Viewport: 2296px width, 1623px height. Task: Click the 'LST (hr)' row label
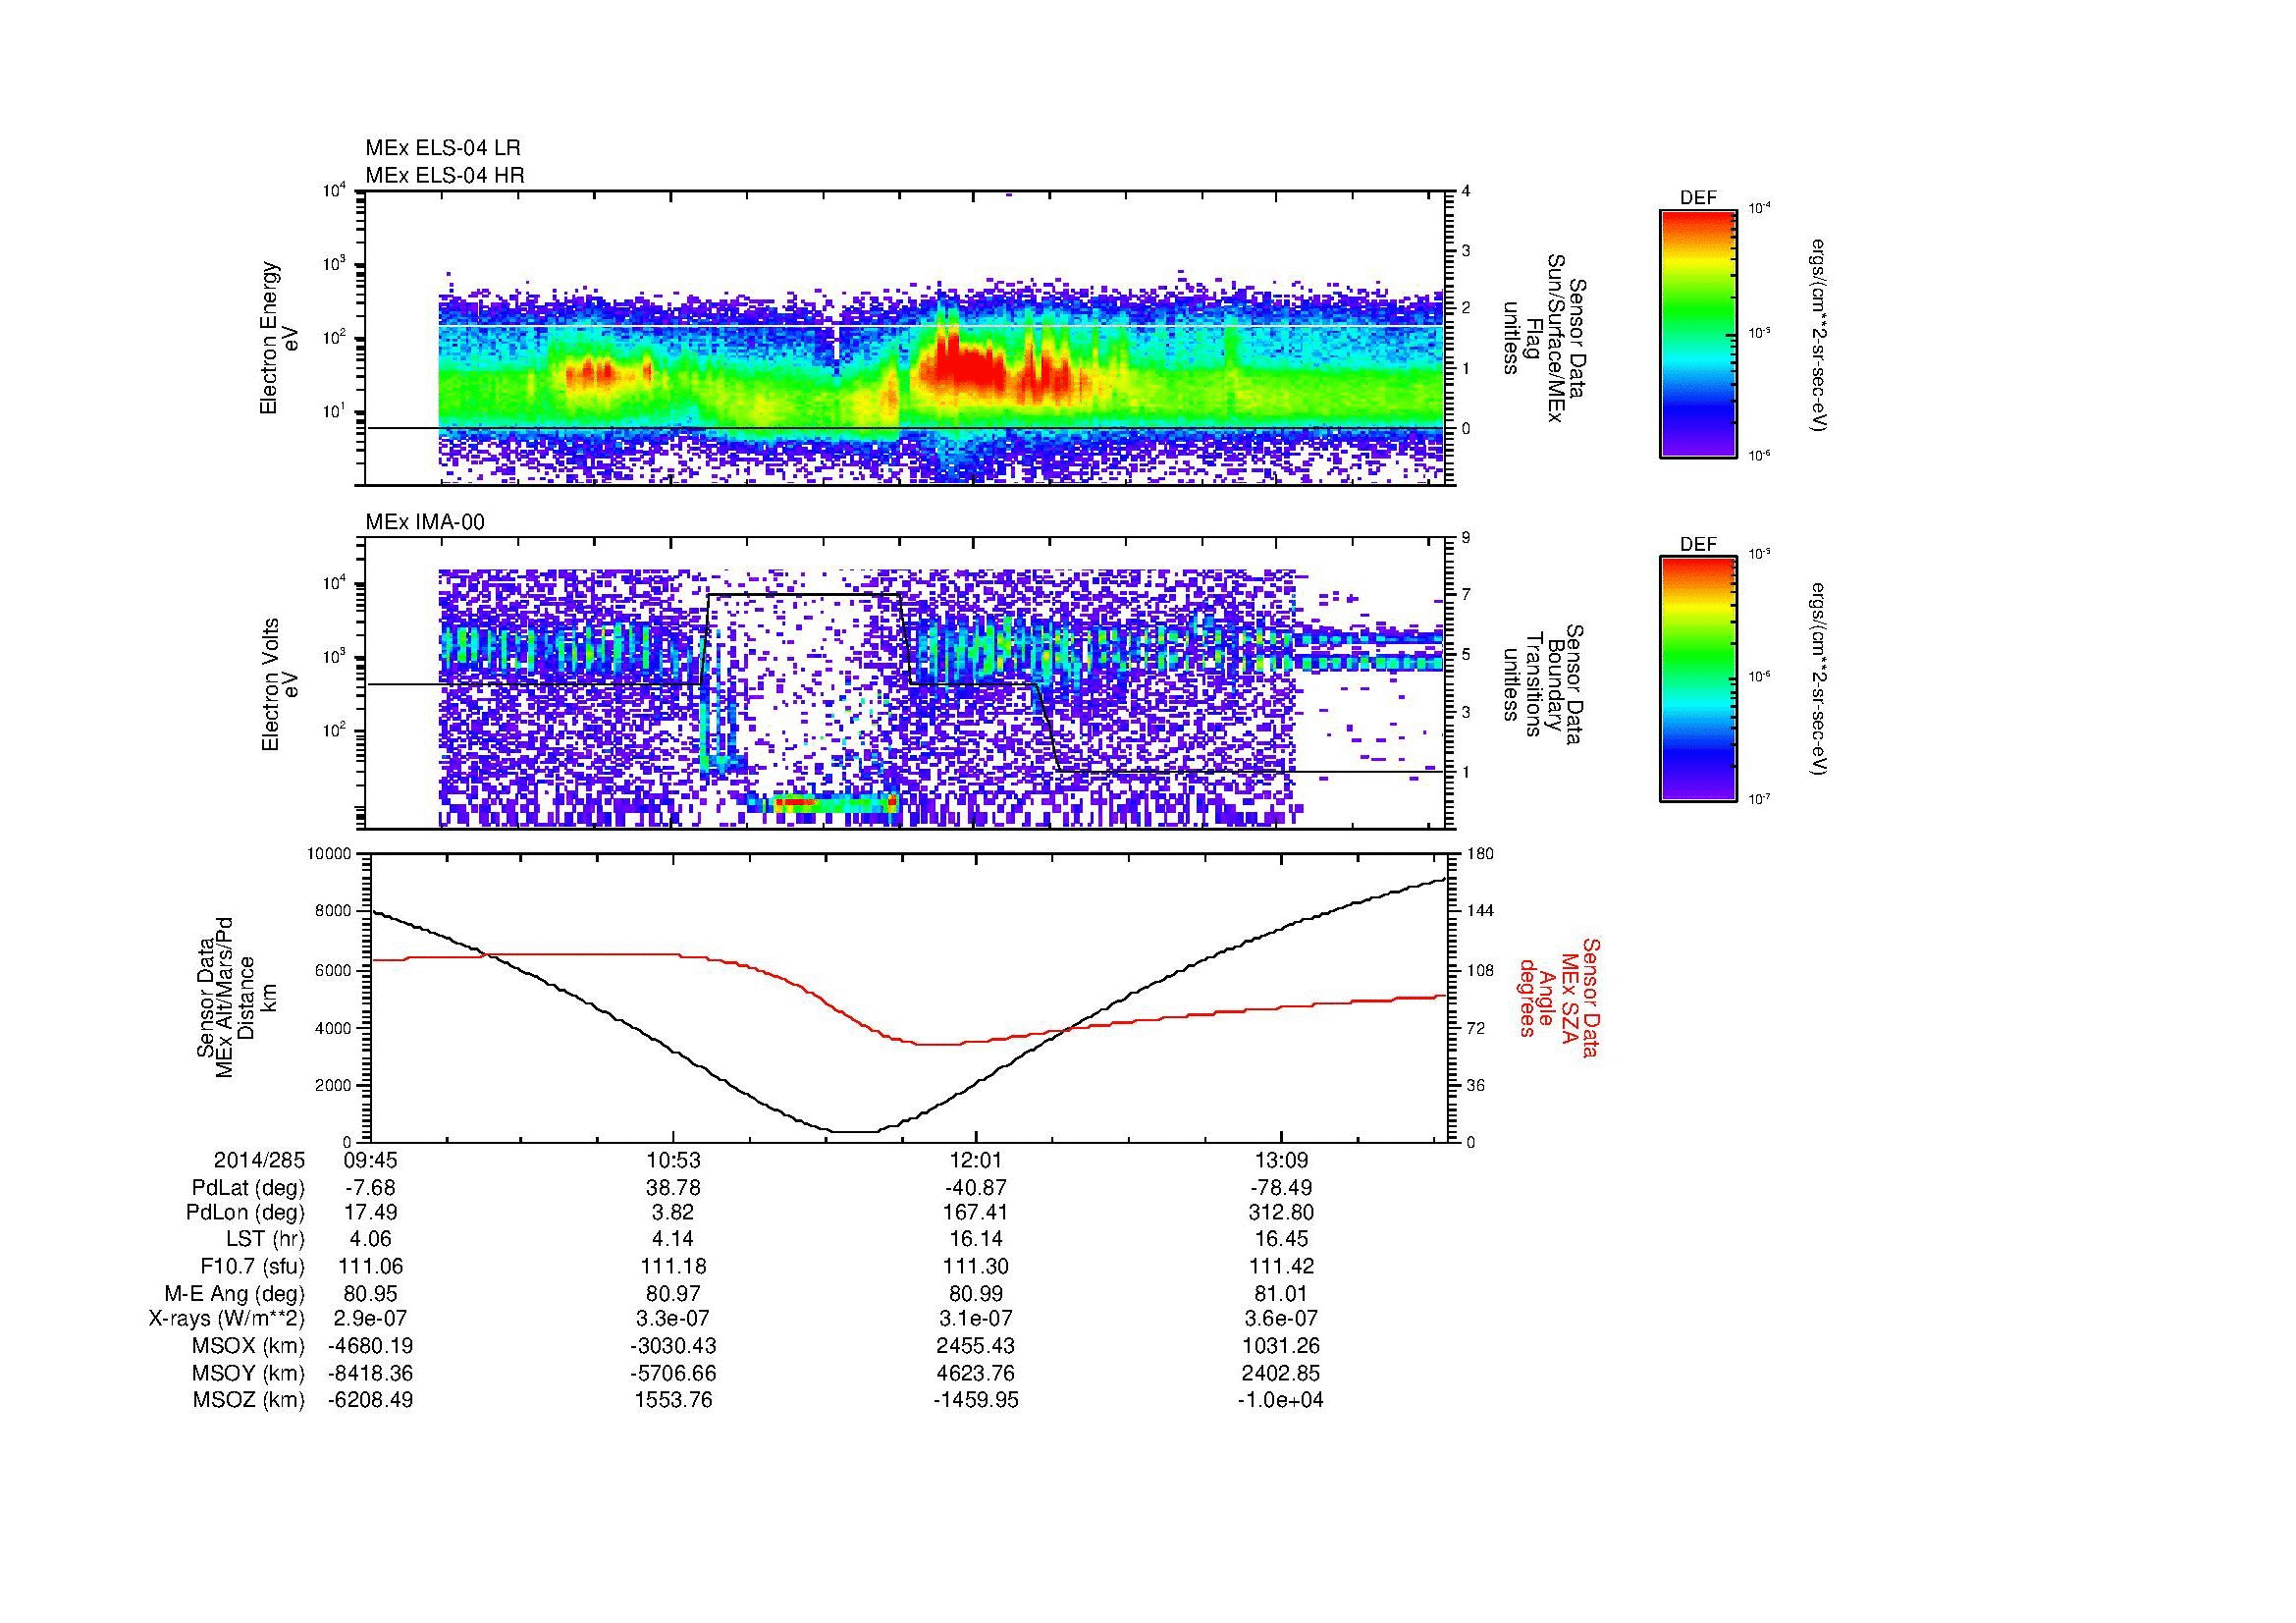tap(266, 1239)
